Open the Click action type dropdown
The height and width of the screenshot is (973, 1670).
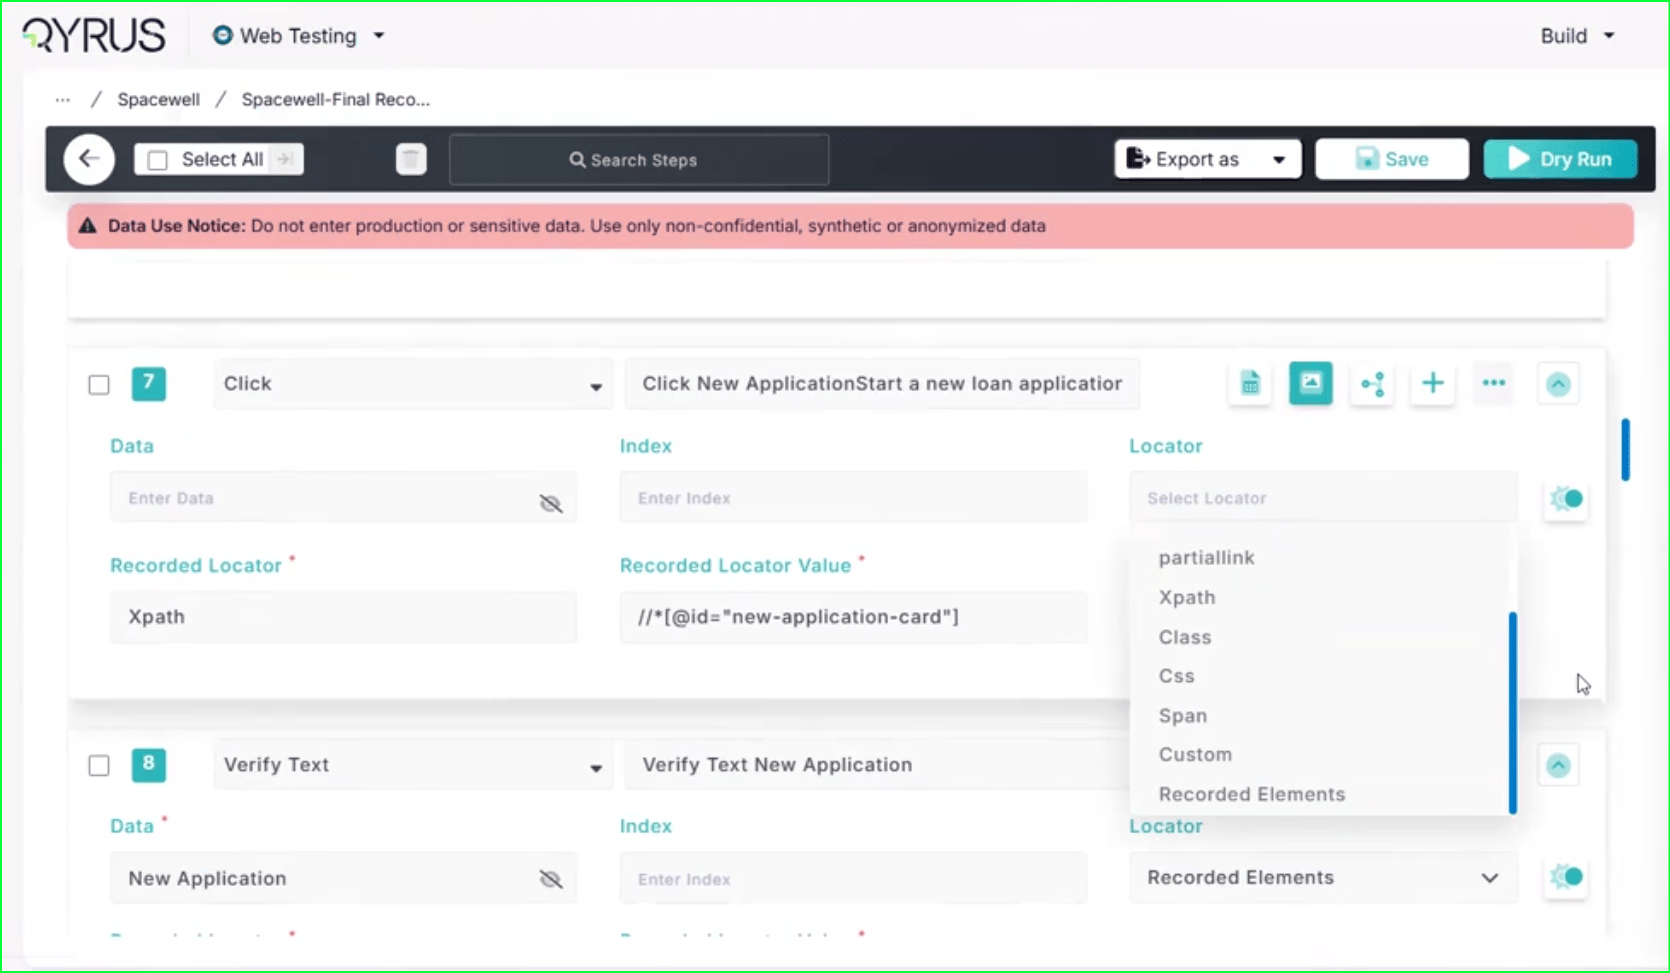pos(412,384)
